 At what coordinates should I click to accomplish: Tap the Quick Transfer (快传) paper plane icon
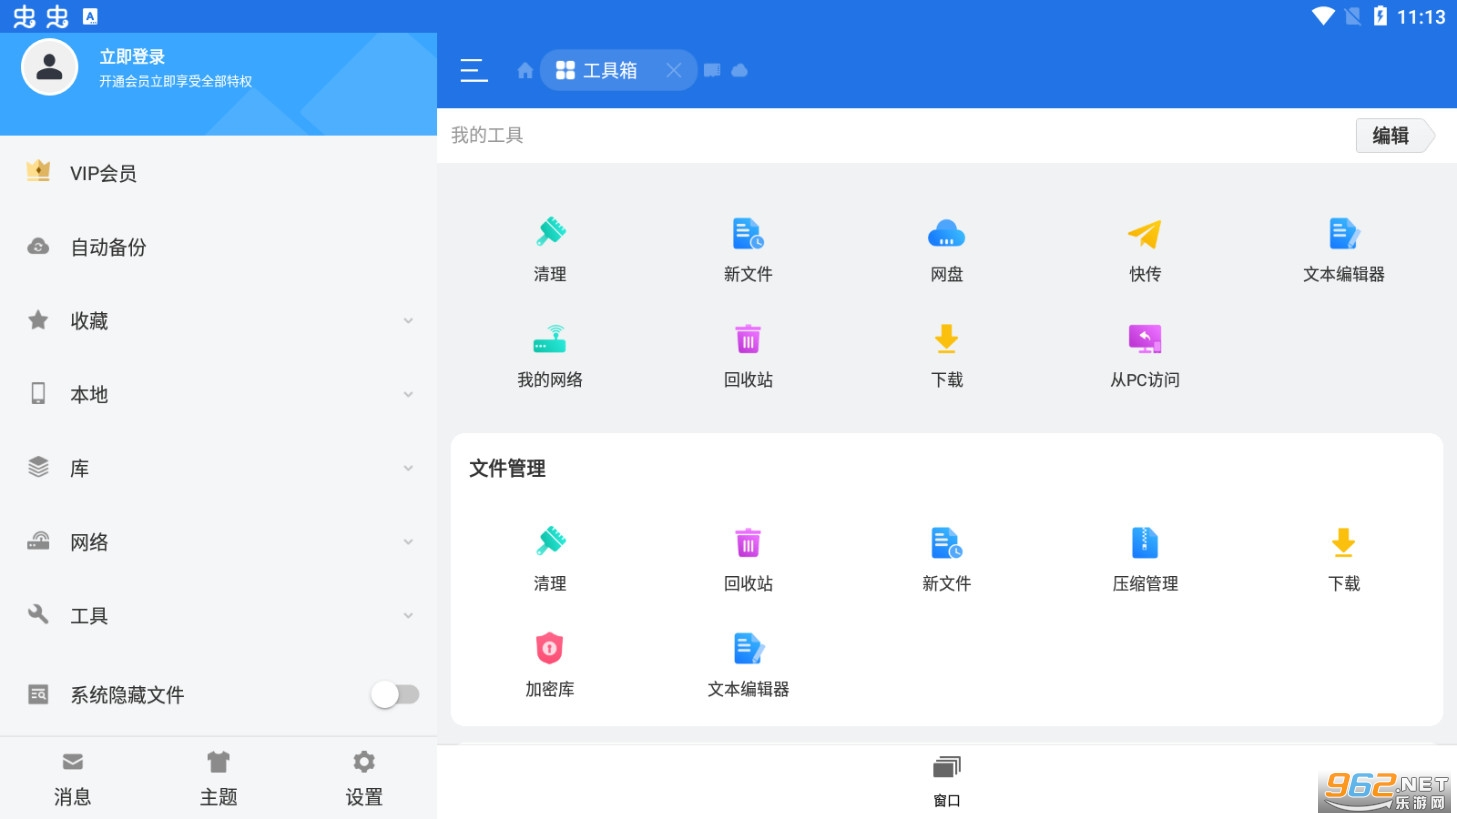pyautogui.click(x=1144, y=235)
